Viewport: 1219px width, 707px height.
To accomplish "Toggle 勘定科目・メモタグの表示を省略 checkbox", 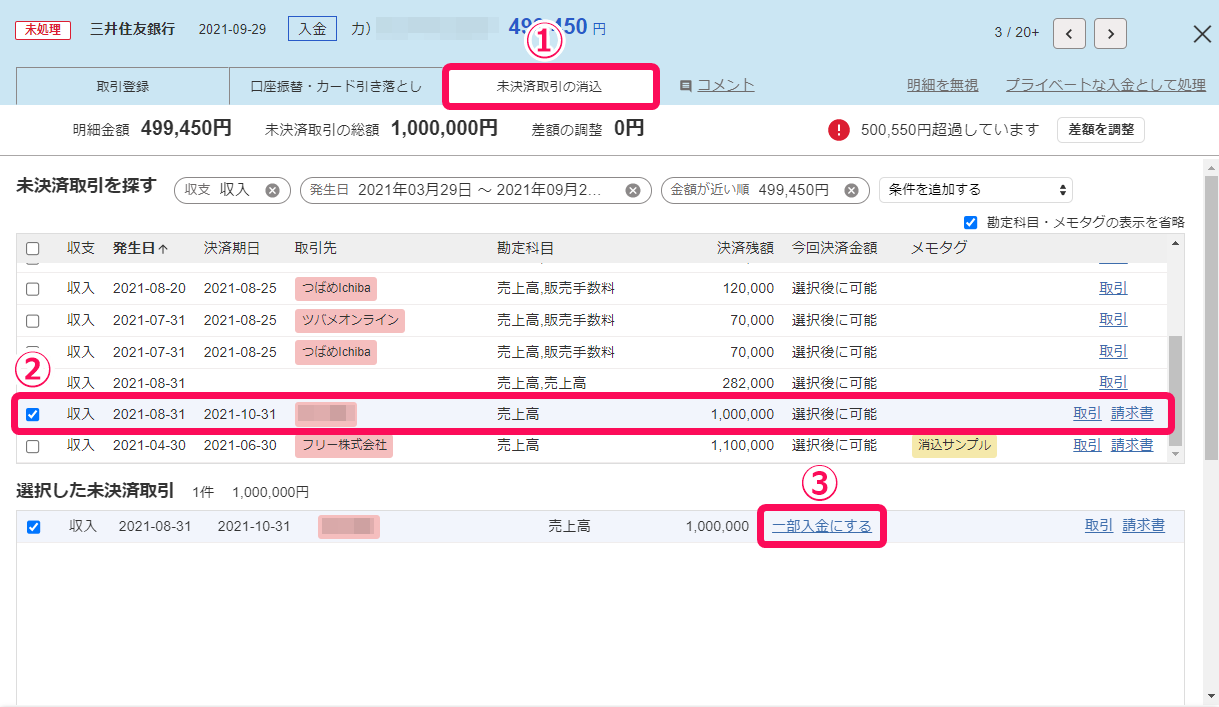I will 969,222.
